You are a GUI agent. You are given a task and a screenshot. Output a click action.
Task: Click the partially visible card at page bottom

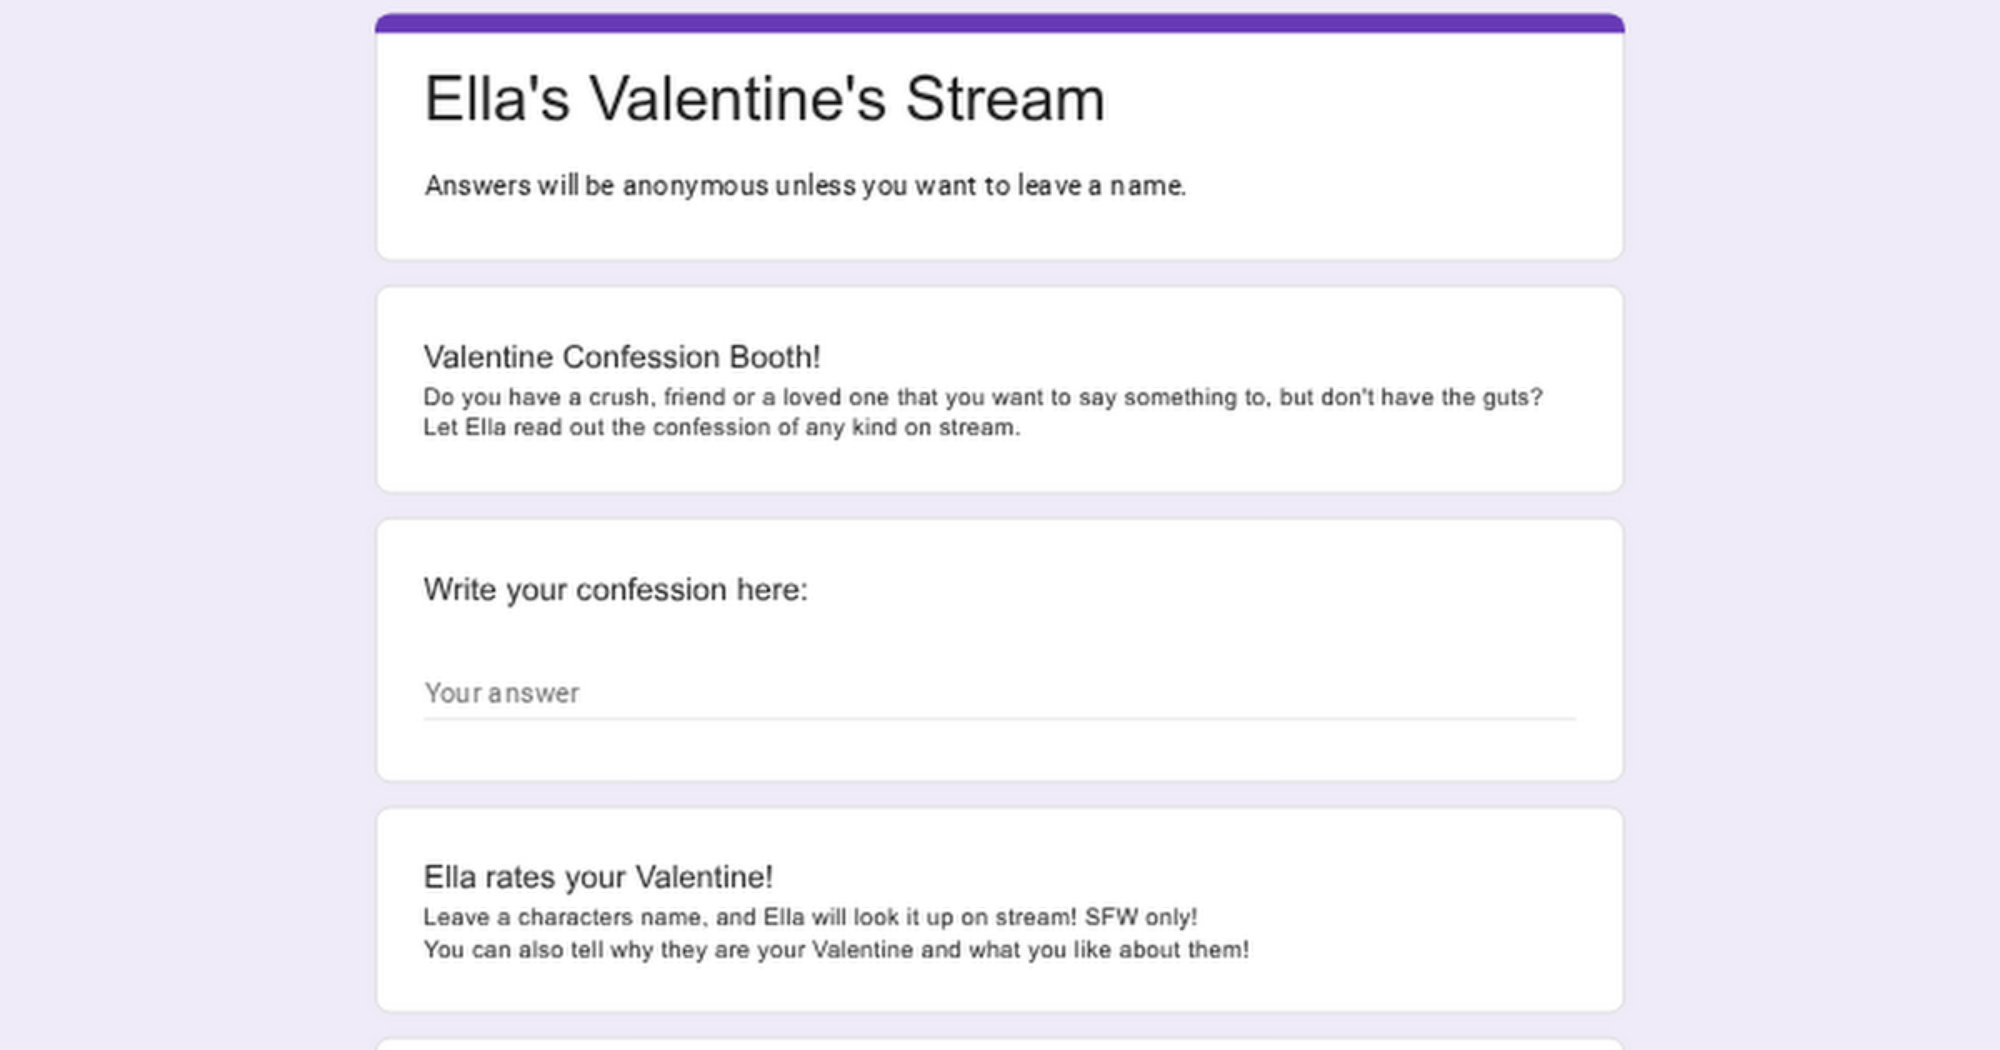click(998, 1044)
